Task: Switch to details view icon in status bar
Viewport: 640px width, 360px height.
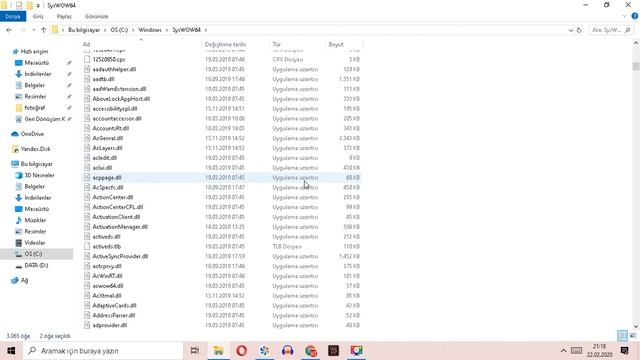Action: [x=622, y=336]
